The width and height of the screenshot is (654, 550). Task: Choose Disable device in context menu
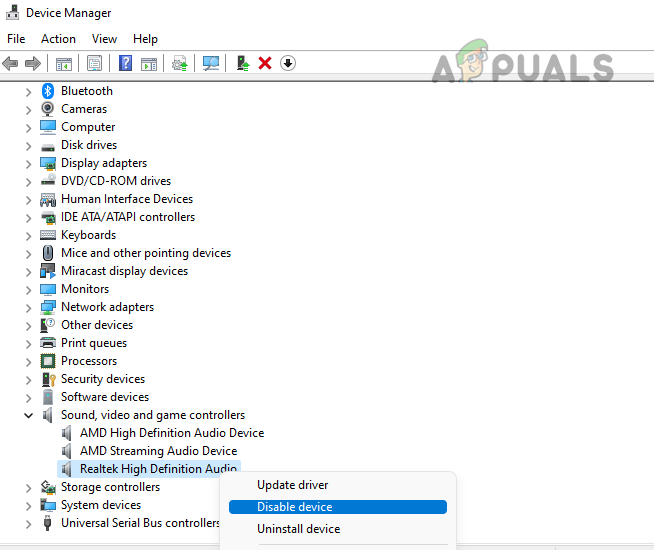click(x=338, y=507)
